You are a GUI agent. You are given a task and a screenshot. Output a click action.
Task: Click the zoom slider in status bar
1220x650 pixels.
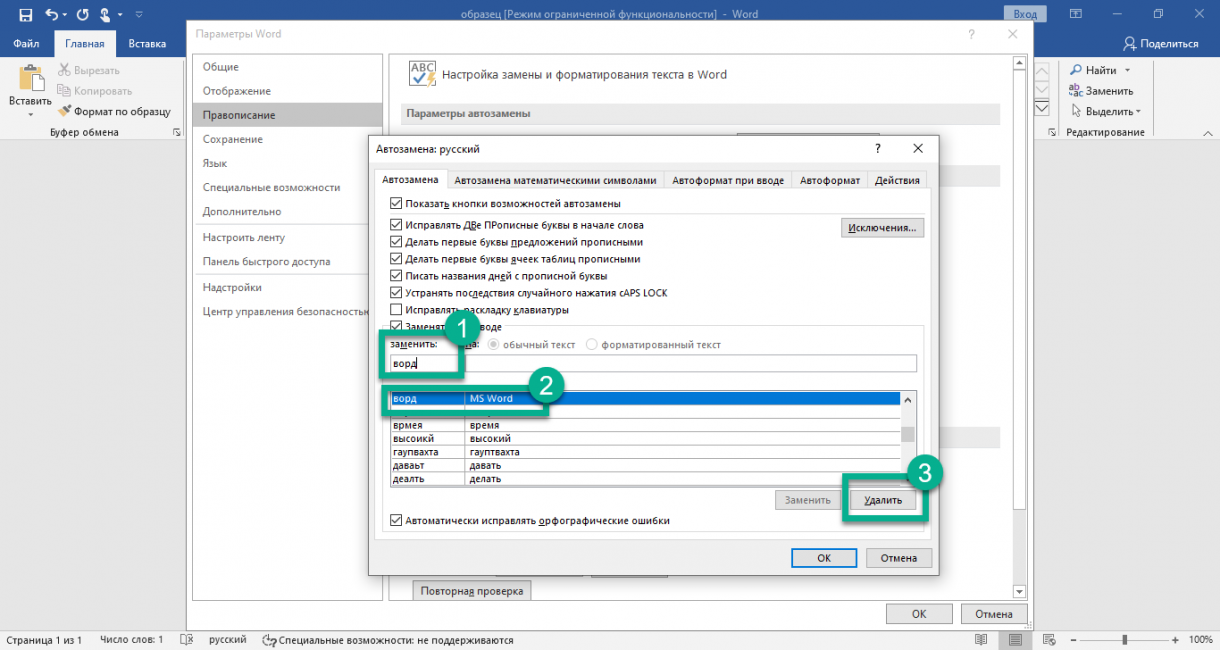pyautogui.click(x=1125, y=639)
